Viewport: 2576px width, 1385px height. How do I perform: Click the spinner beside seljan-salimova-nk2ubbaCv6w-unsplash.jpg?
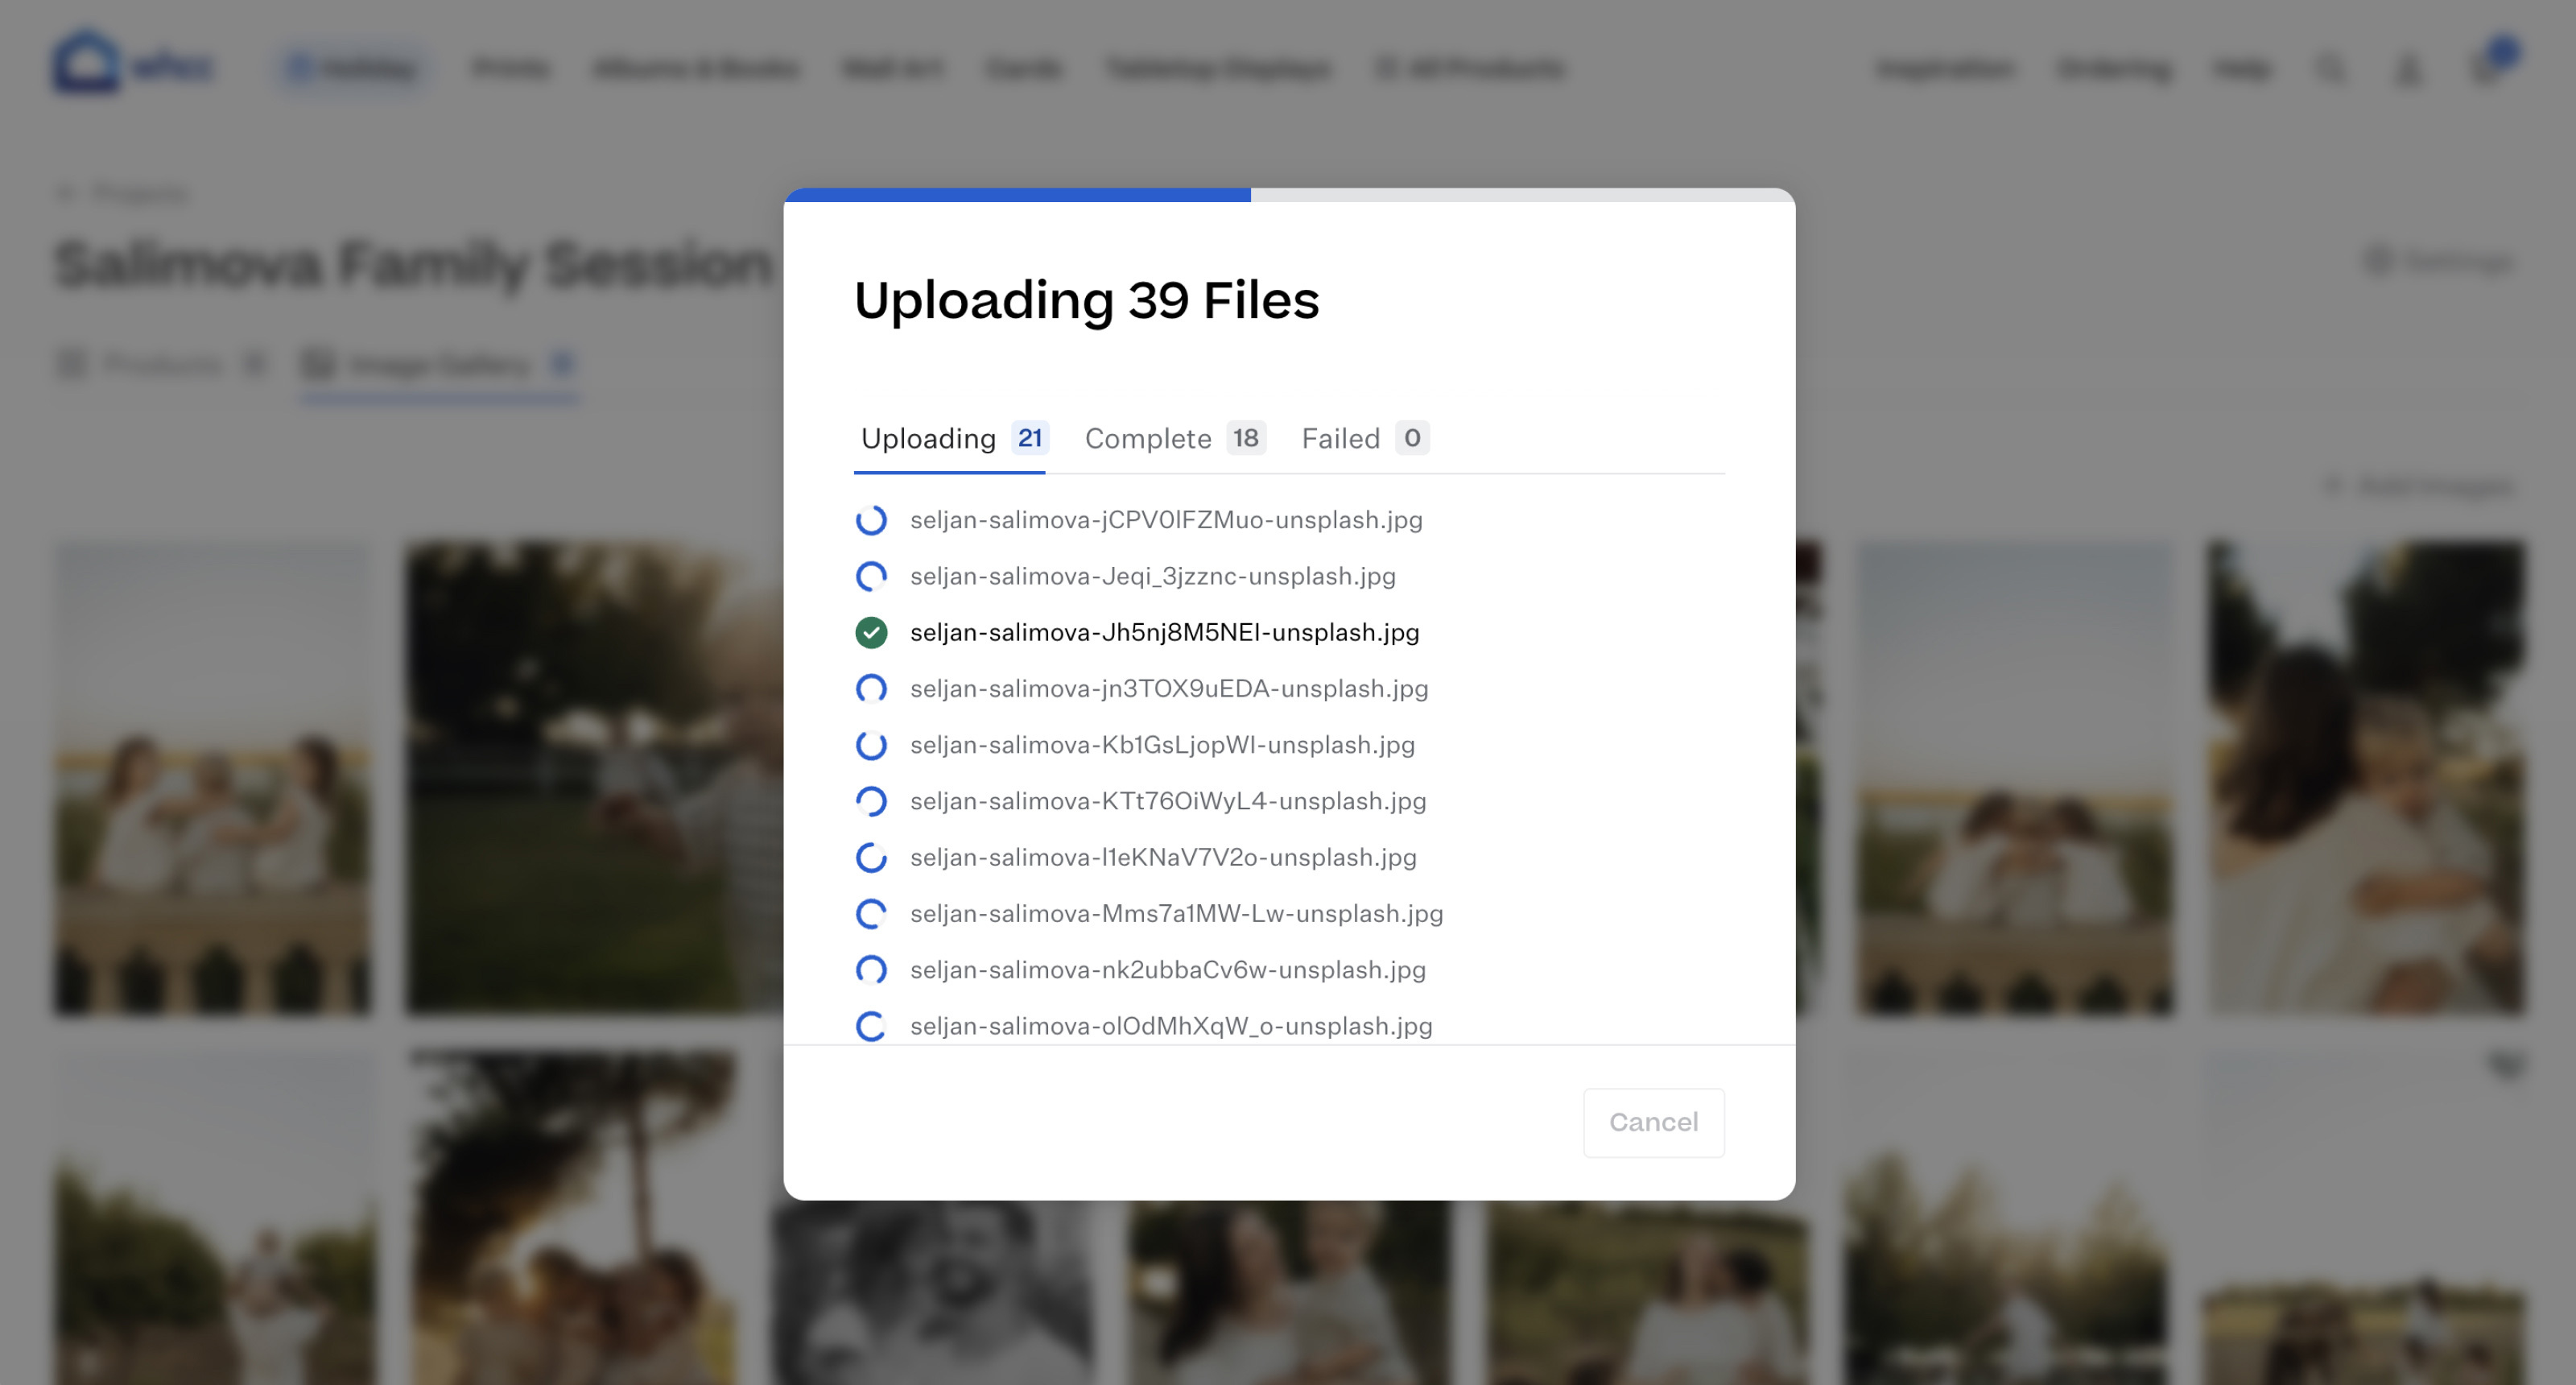pyautogui.click(x=871, y=969)
